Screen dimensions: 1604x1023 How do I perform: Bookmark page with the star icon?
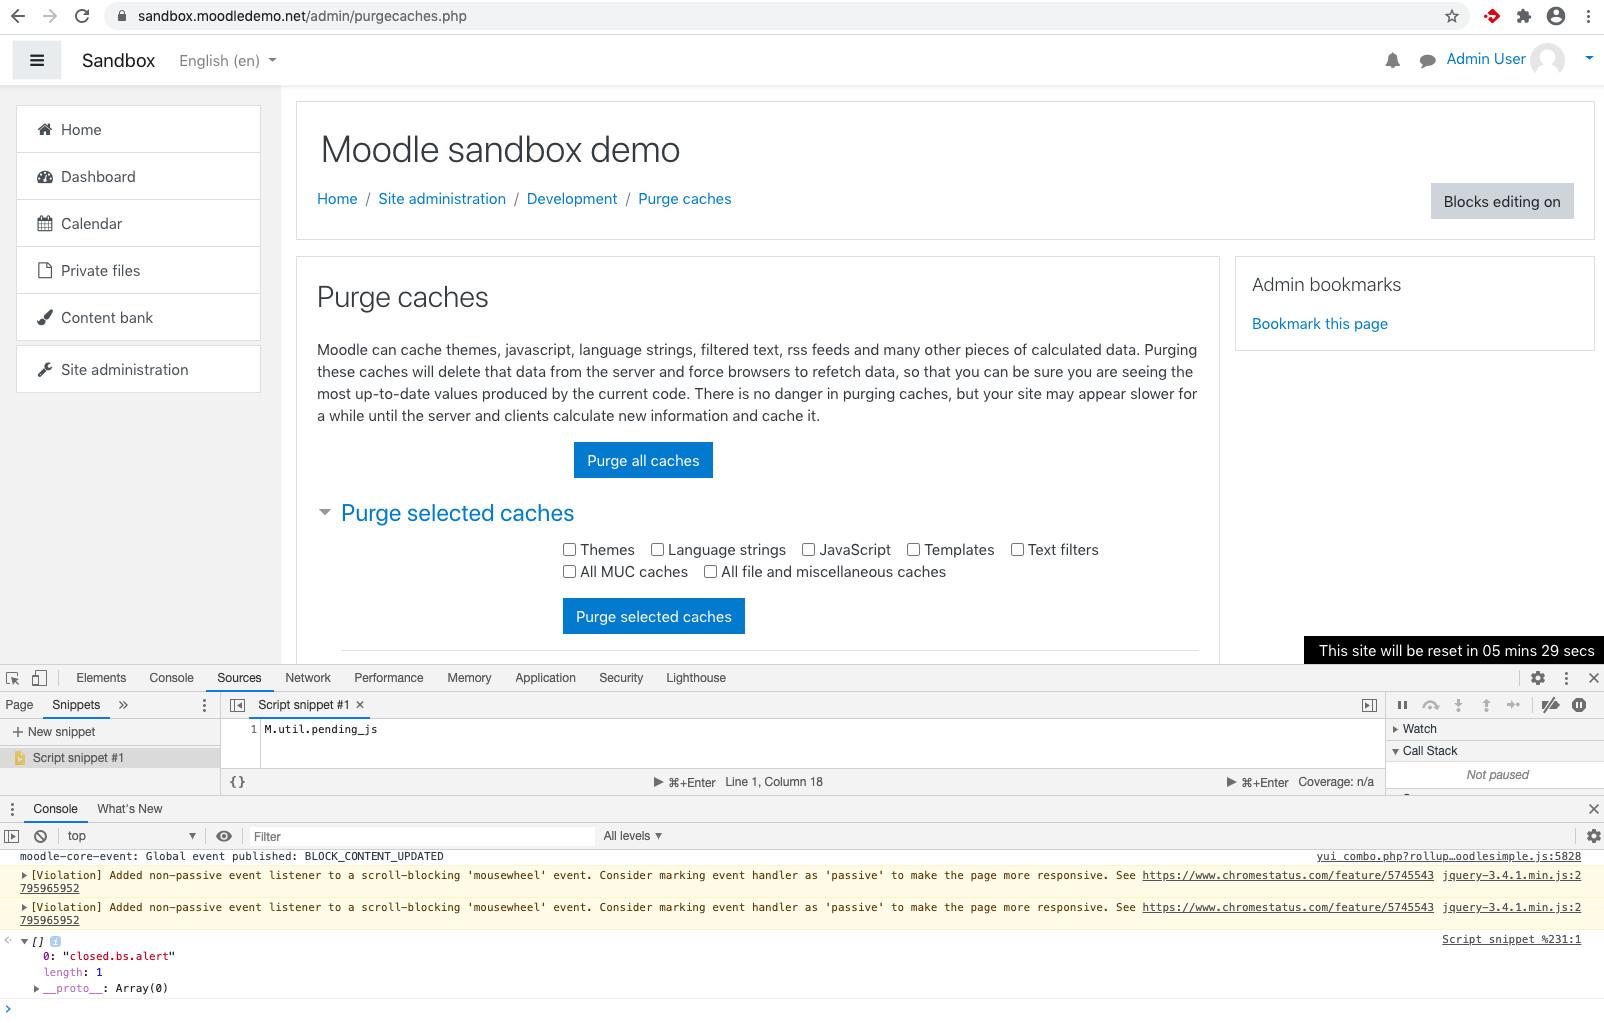(x=1452, y=16)
